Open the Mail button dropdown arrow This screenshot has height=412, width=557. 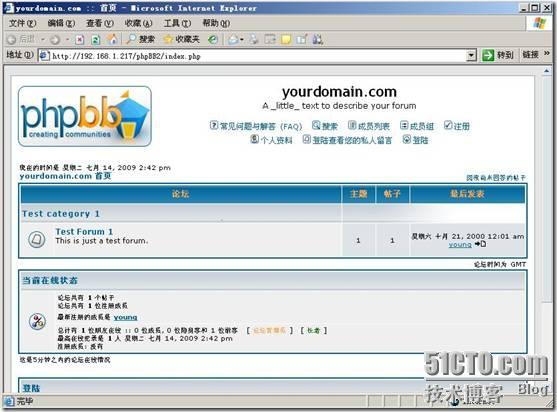pos(242,39)
